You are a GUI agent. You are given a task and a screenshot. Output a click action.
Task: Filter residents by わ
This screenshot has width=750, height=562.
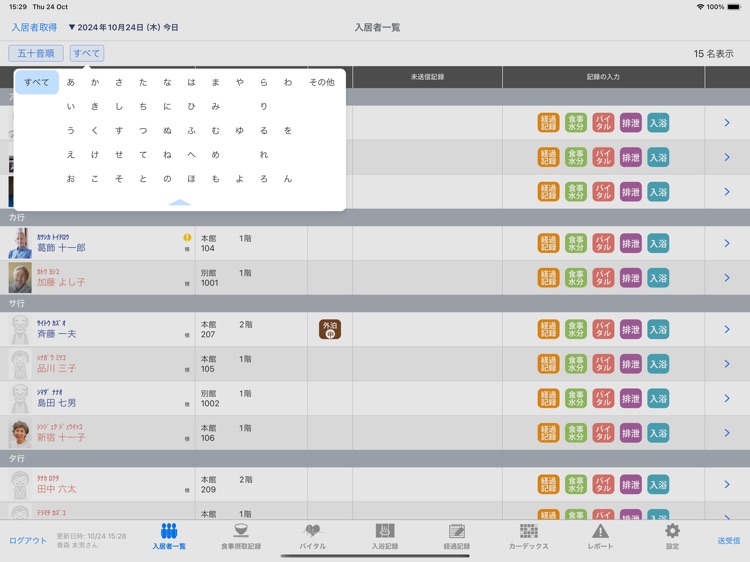(287, 82)
